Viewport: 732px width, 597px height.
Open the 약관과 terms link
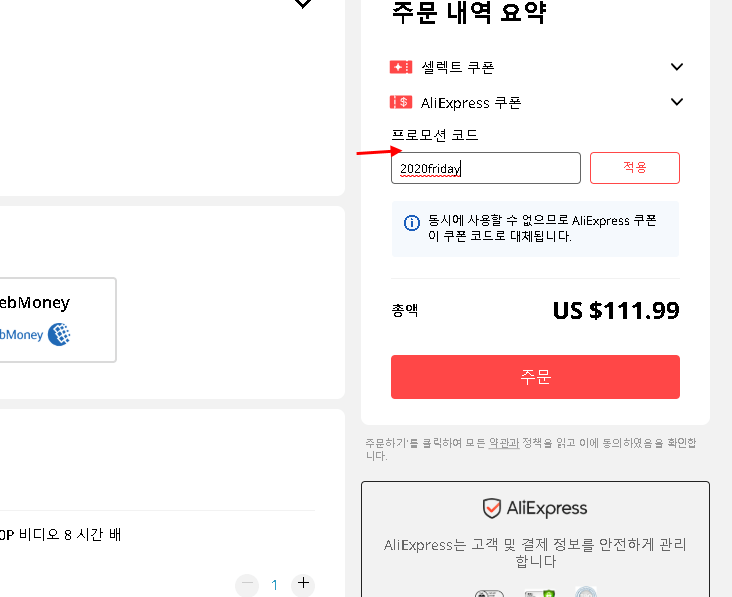(x=504, y=443)
